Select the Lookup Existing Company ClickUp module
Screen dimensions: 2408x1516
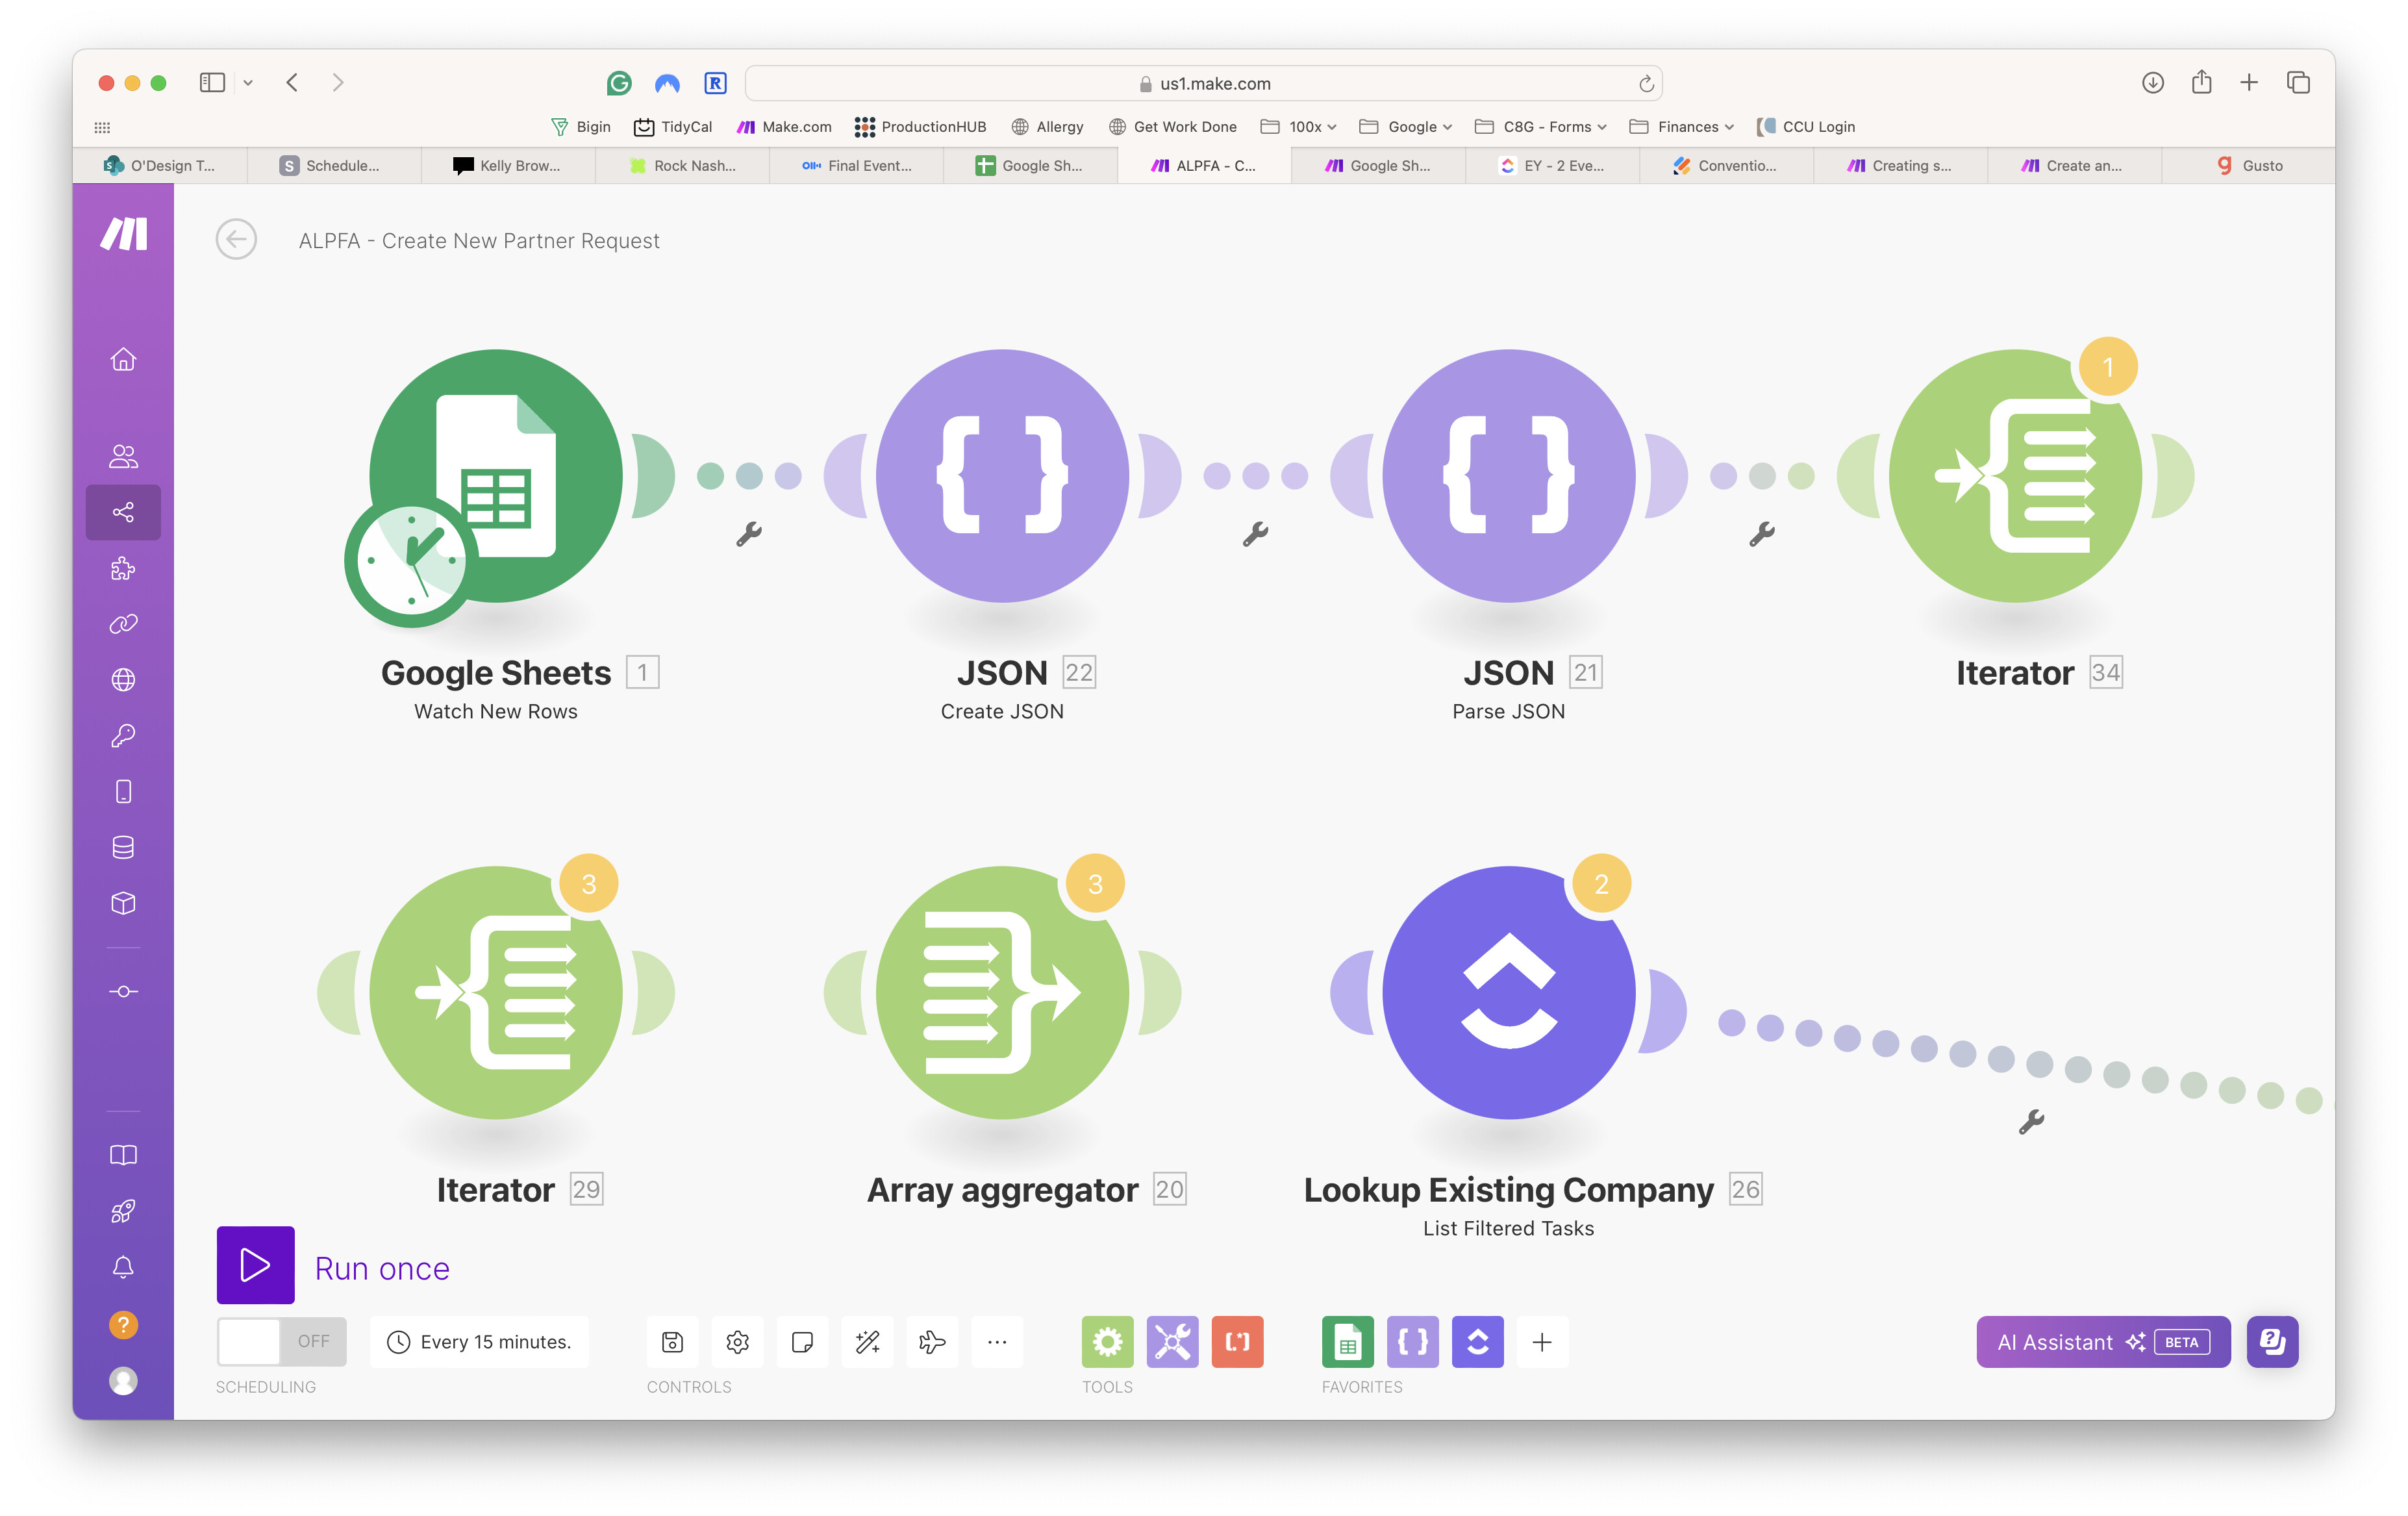pos(1508,992)
